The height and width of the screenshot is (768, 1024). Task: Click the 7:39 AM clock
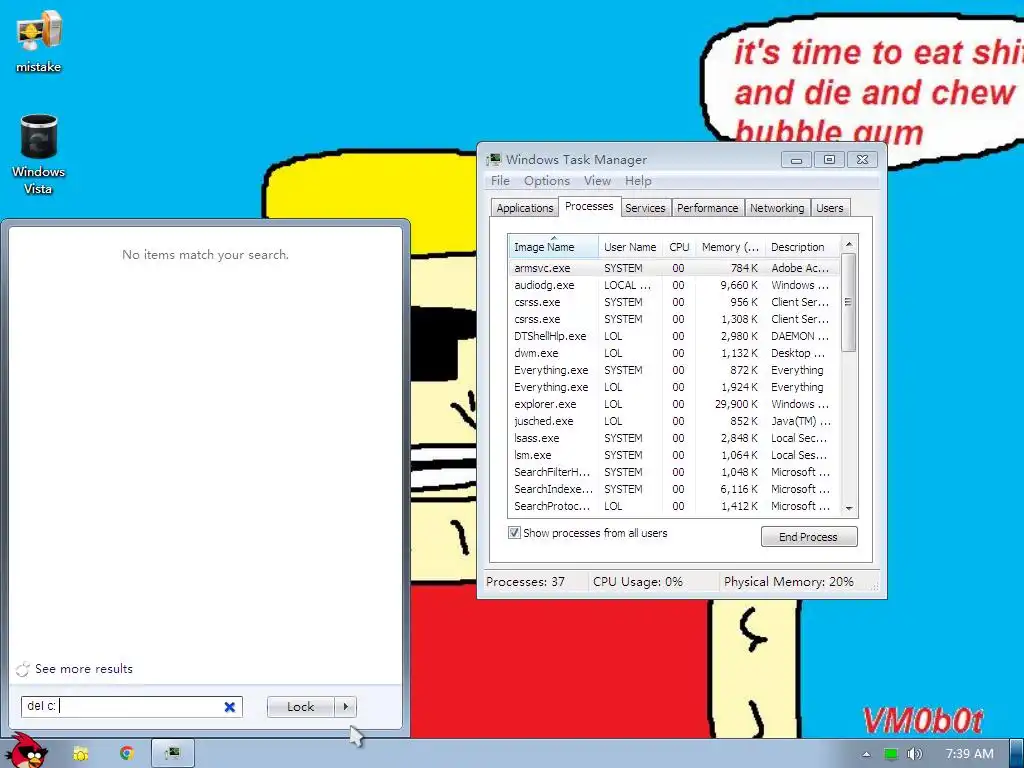click(969, 754)
